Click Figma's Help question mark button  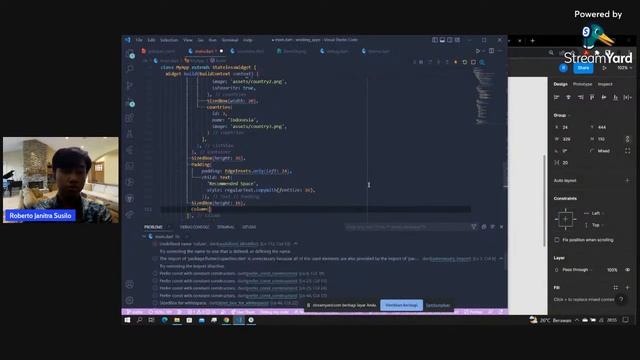point(621,299)
